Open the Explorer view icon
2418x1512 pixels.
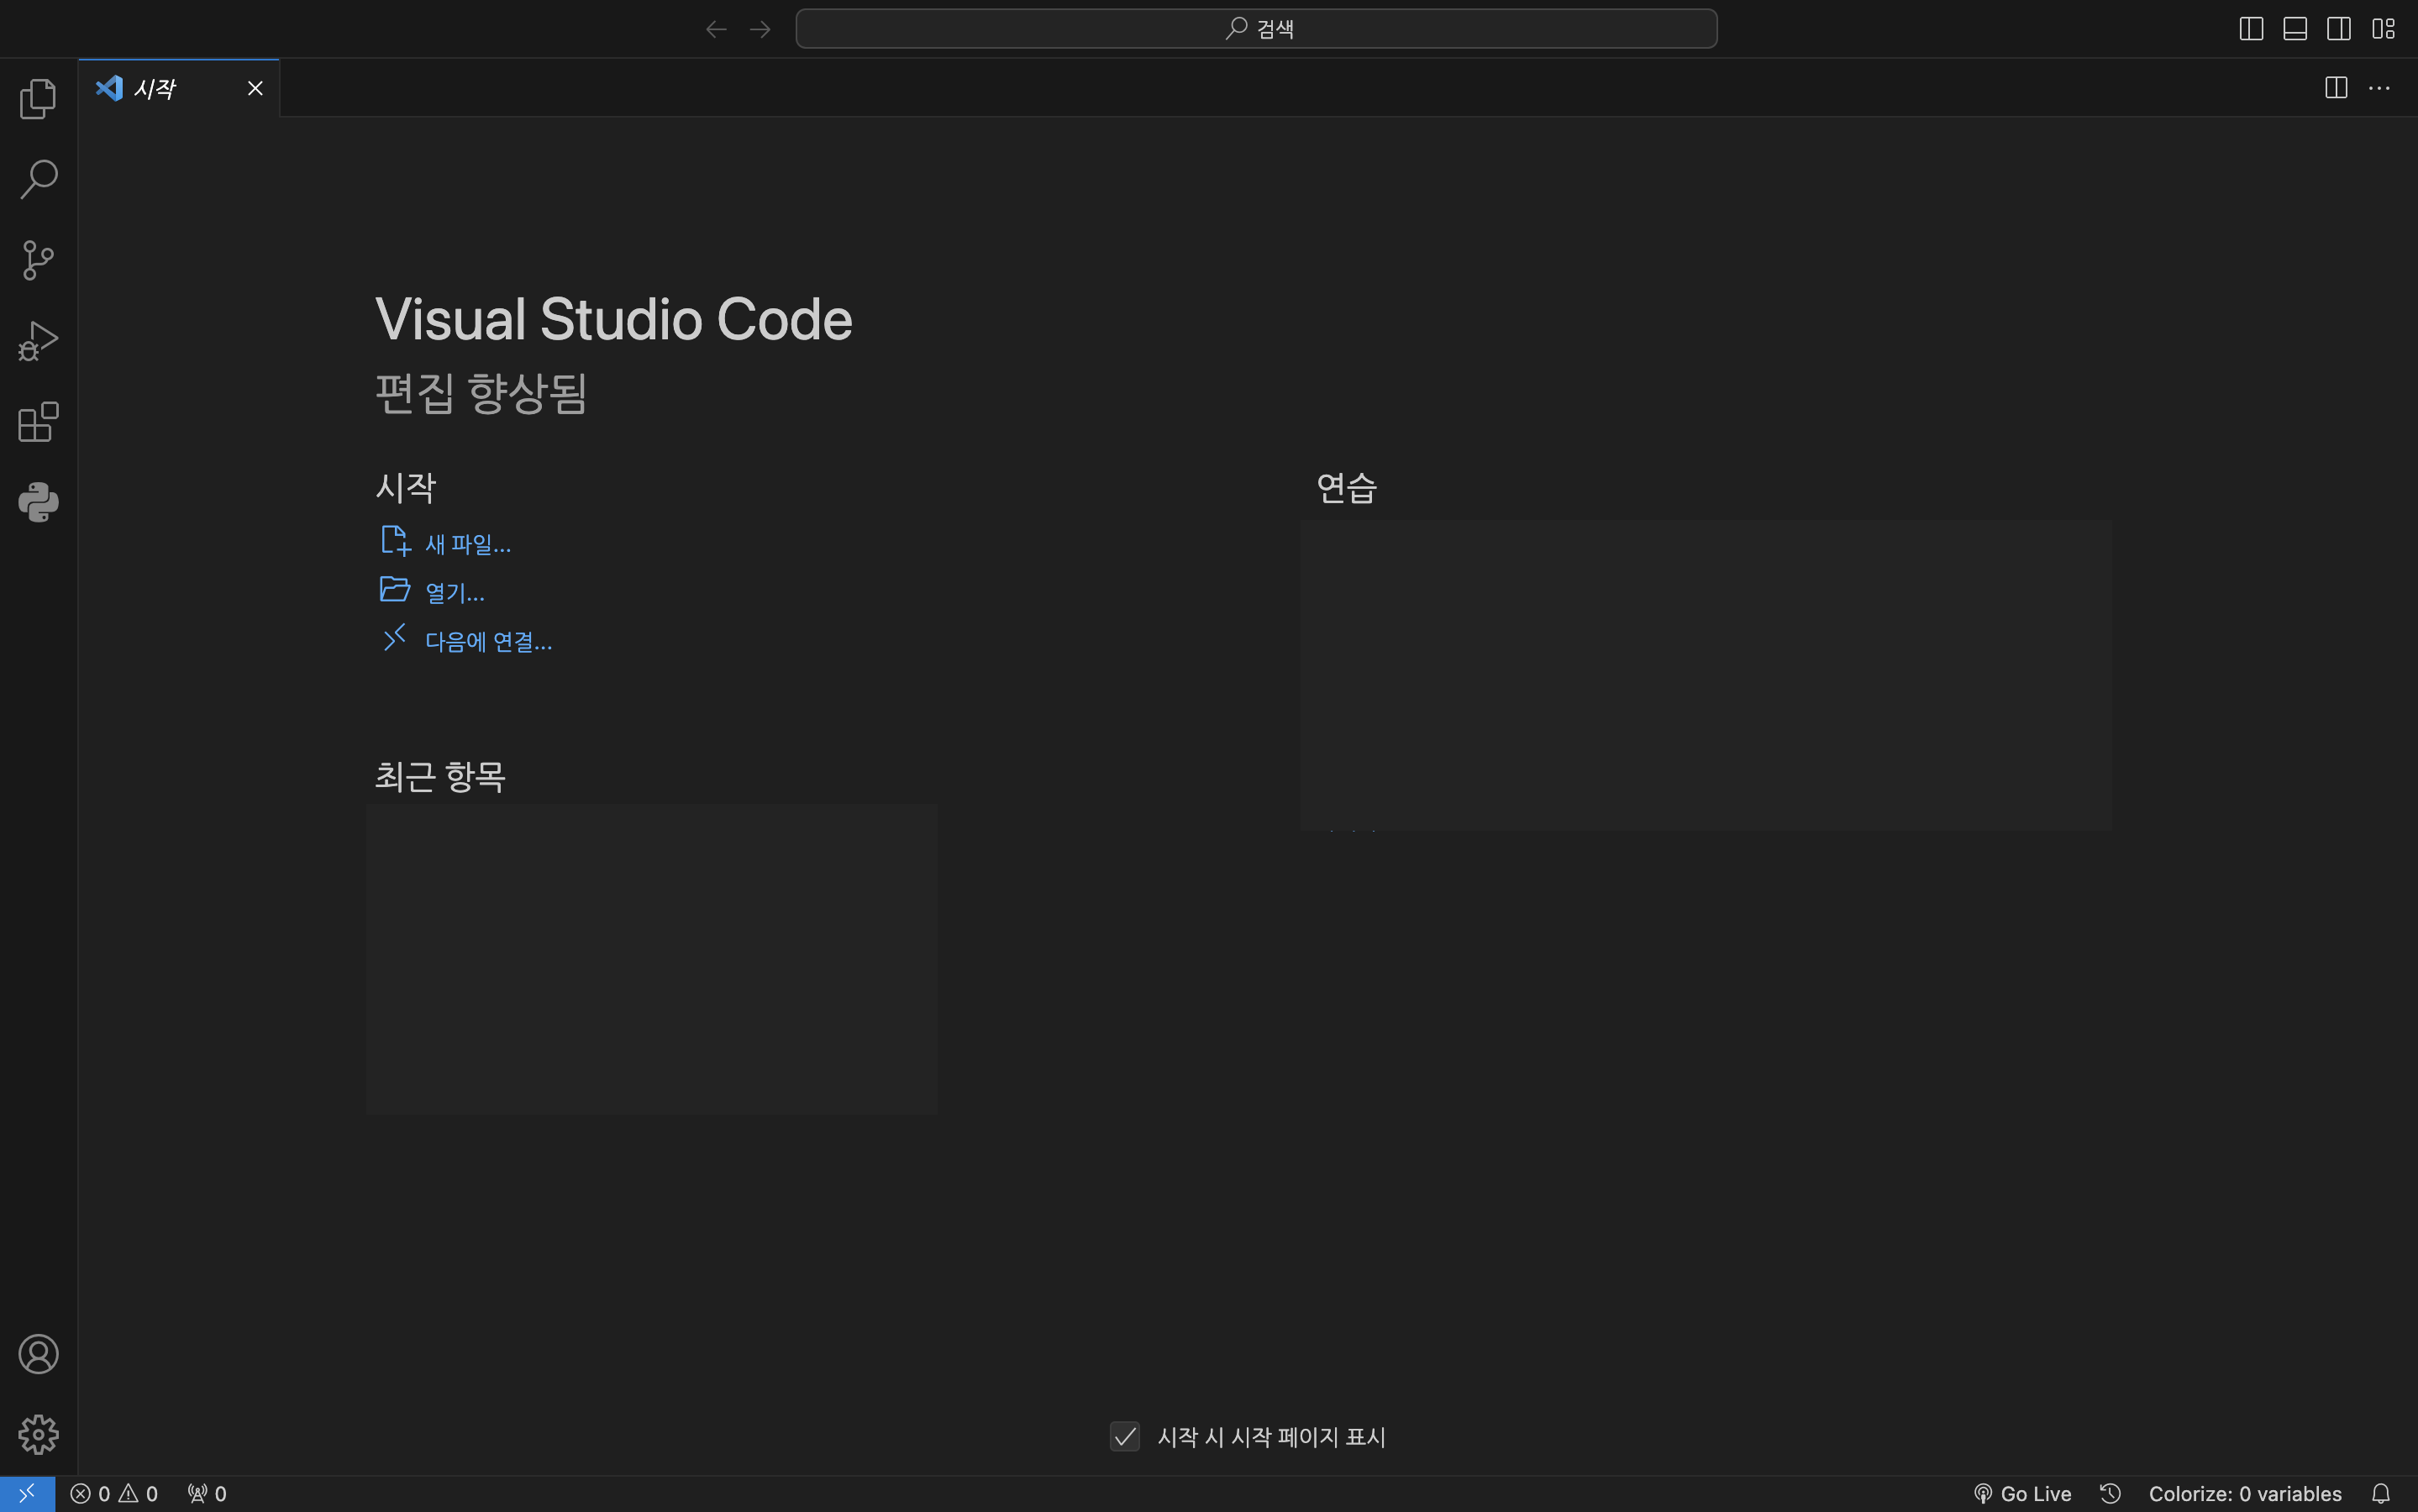(x=38, y=98)
